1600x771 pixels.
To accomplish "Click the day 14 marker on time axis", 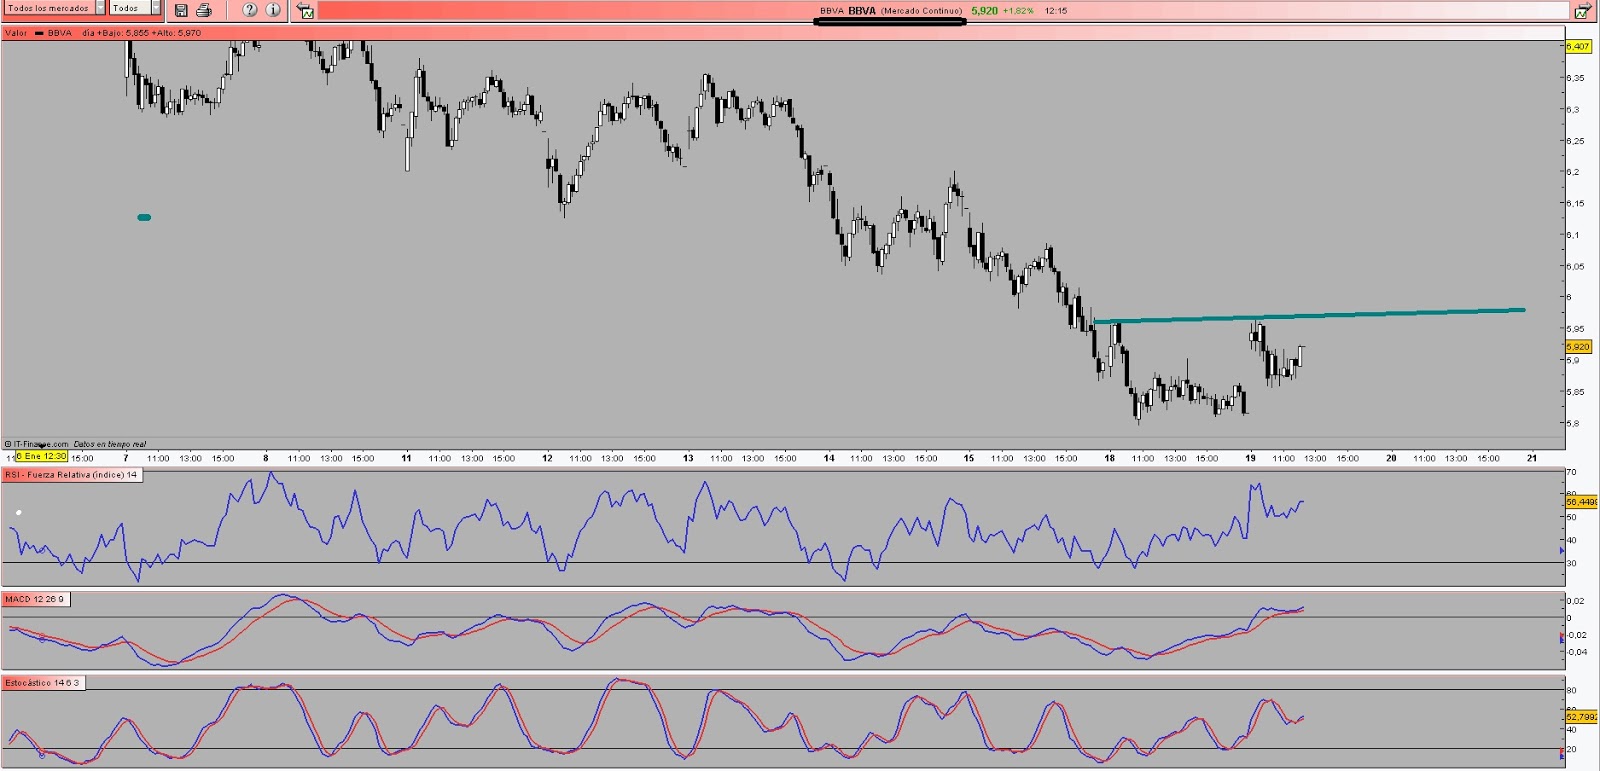I will click(x=829, y=458).
